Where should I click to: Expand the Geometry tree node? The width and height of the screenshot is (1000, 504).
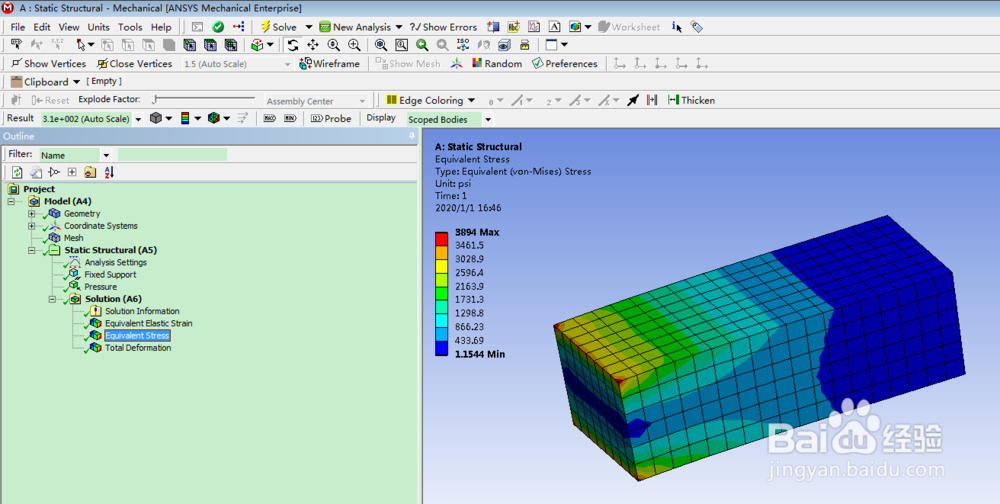point(31,214)
